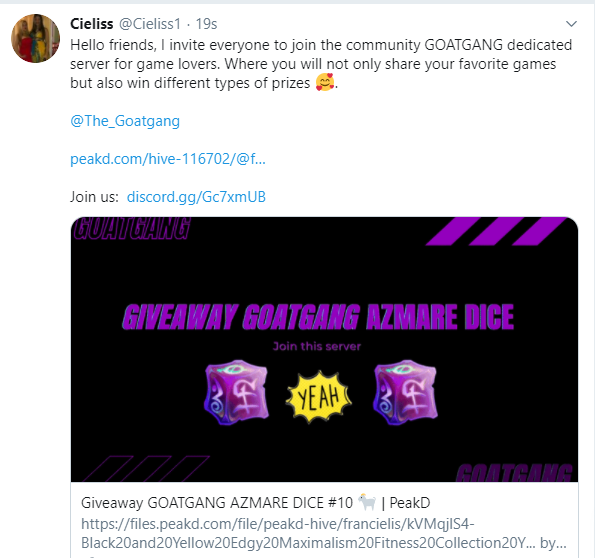Follow the discord.gg/Gc7xmUB invite link
The height and width of the screenshot is (558, 595).
(x=196, y=197)
